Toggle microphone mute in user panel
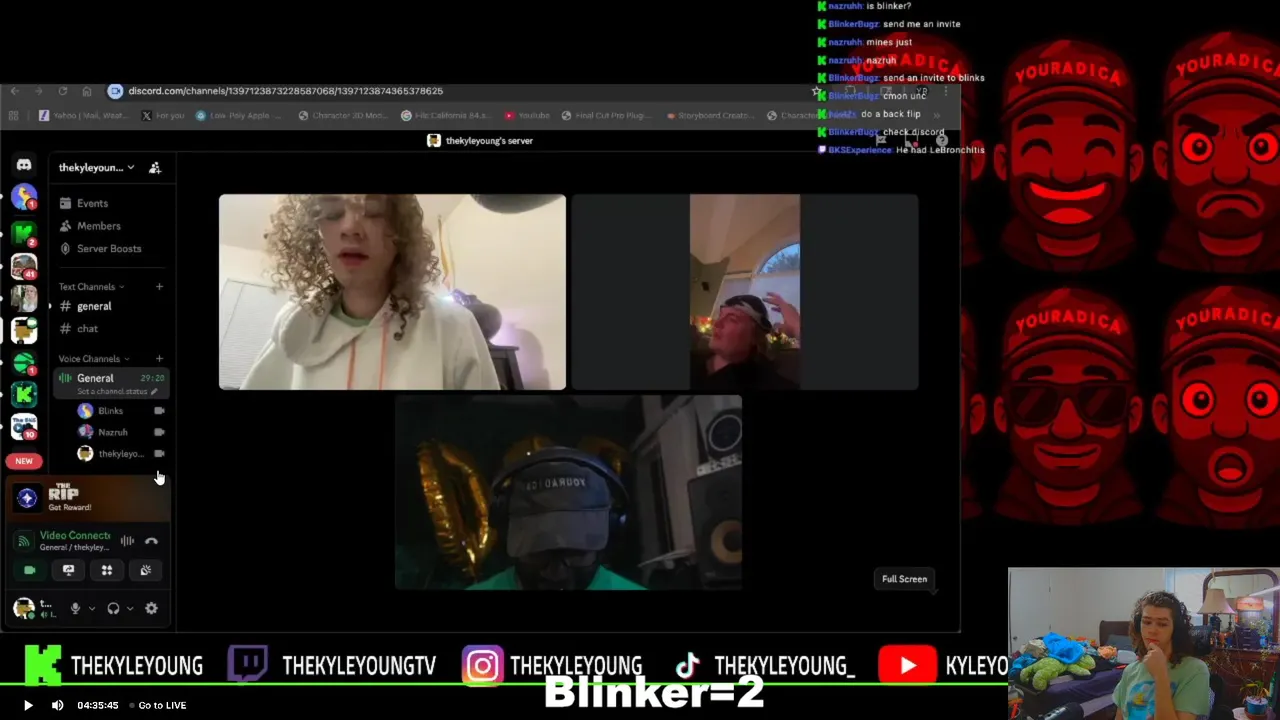The height and width of the screenshot is (720, 1280). [x=75, y=608]
